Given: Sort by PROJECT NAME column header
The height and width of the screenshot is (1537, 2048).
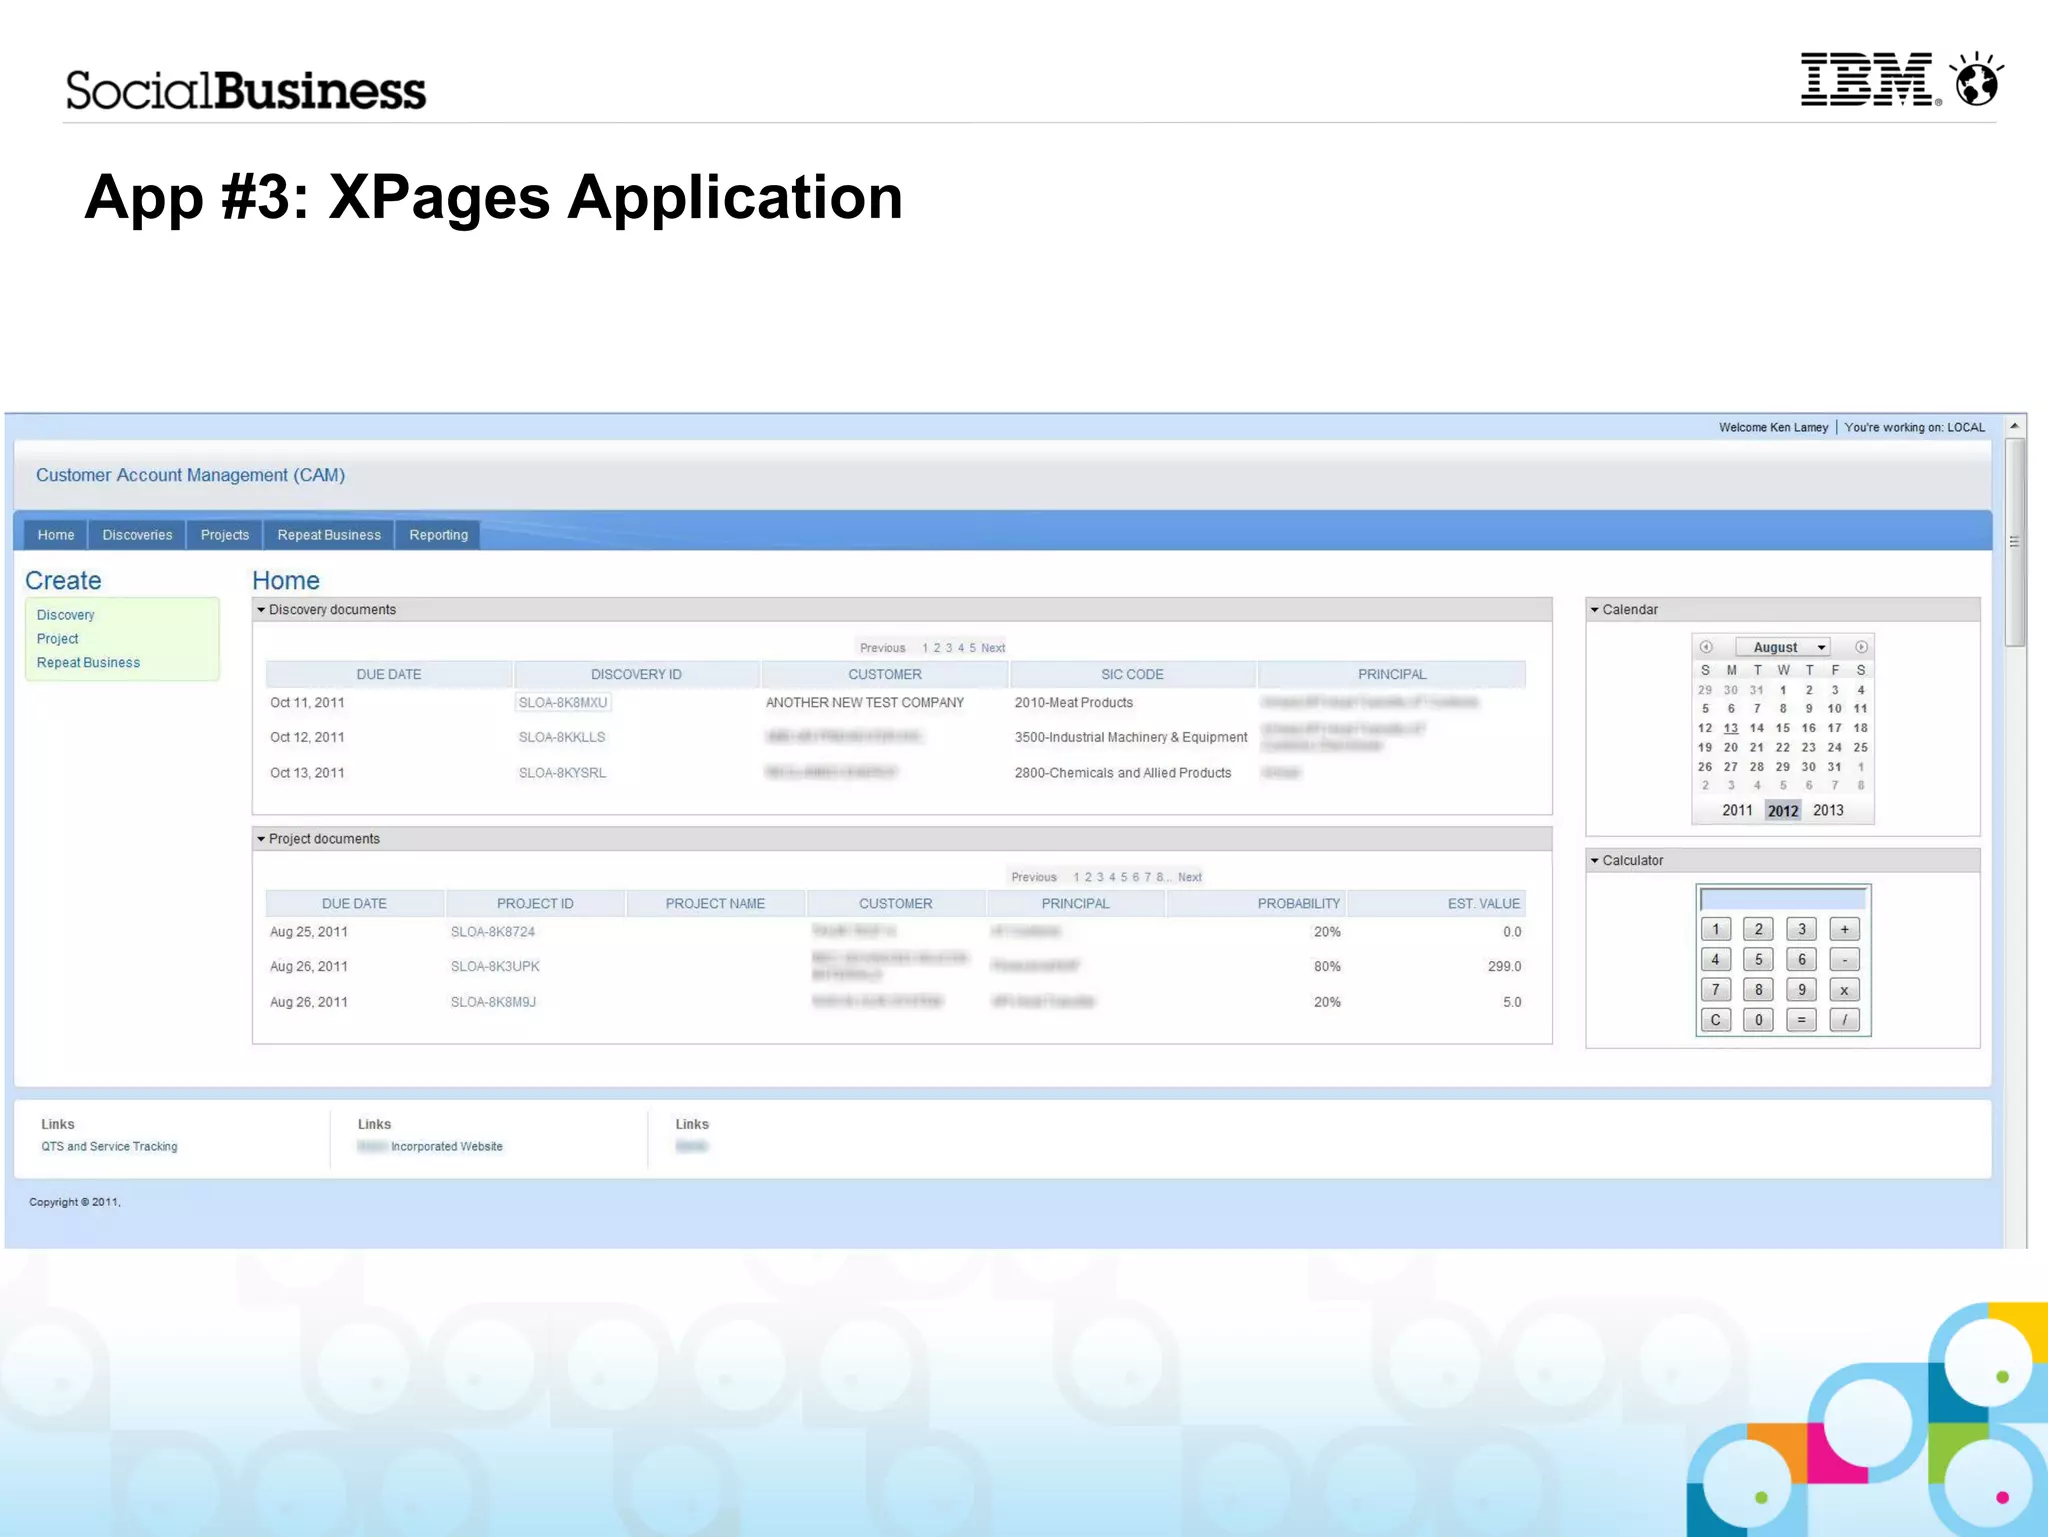Looking at the screenshot, I should (715, 904).
